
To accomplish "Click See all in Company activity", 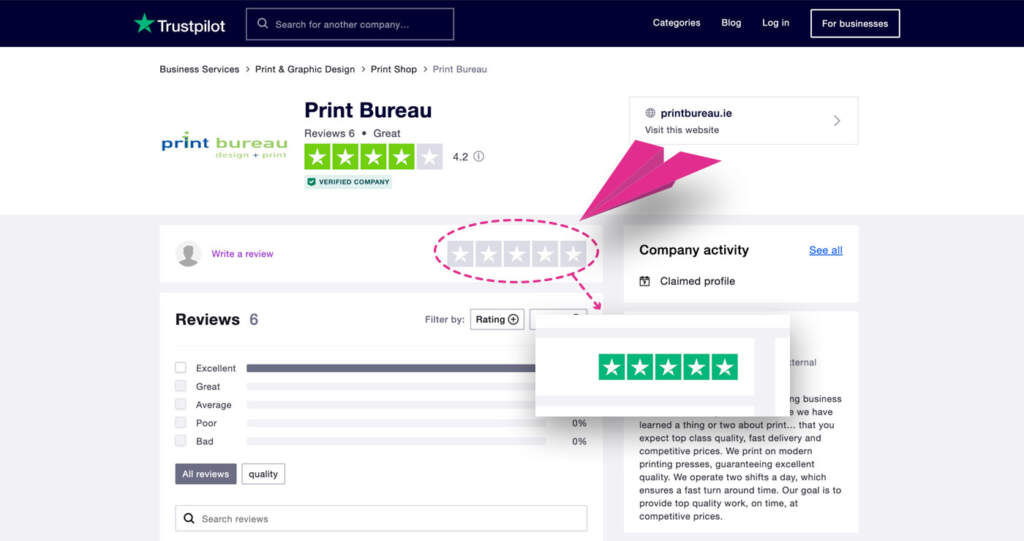I will pyautogui.click(x=825, y=250).
